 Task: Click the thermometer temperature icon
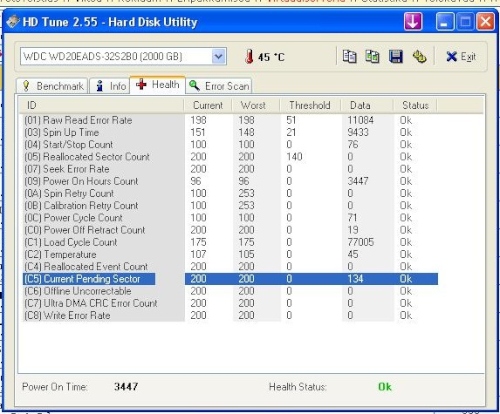click(x=249, y=57)
